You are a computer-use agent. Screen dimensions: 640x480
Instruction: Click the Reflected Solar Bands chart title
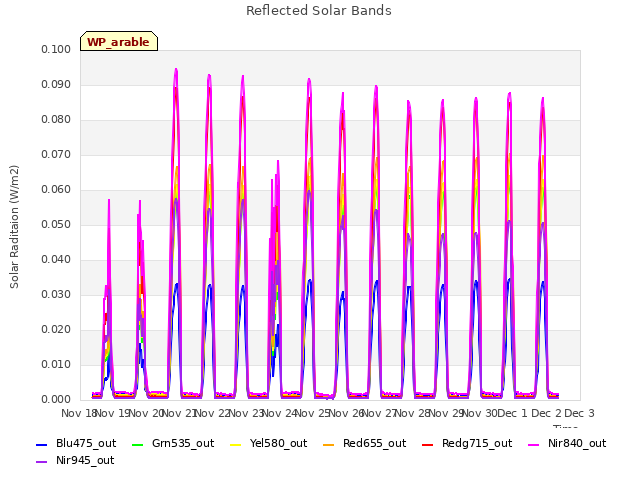click(x=319, y=11)
